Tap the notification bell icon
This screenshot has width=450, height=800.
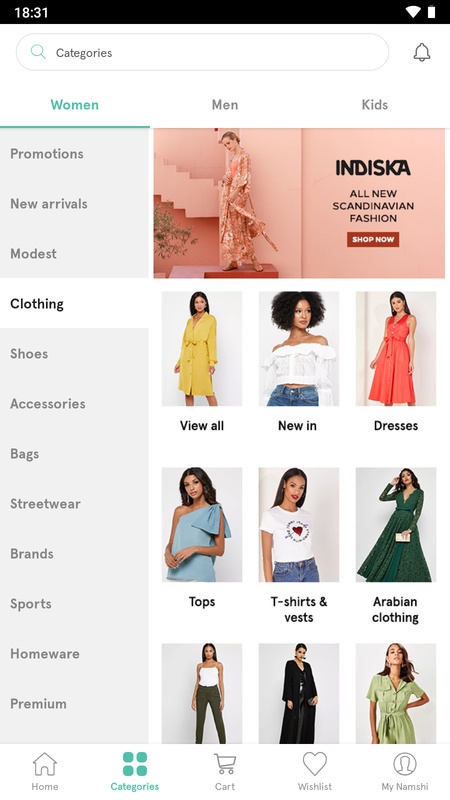[421, 52]
